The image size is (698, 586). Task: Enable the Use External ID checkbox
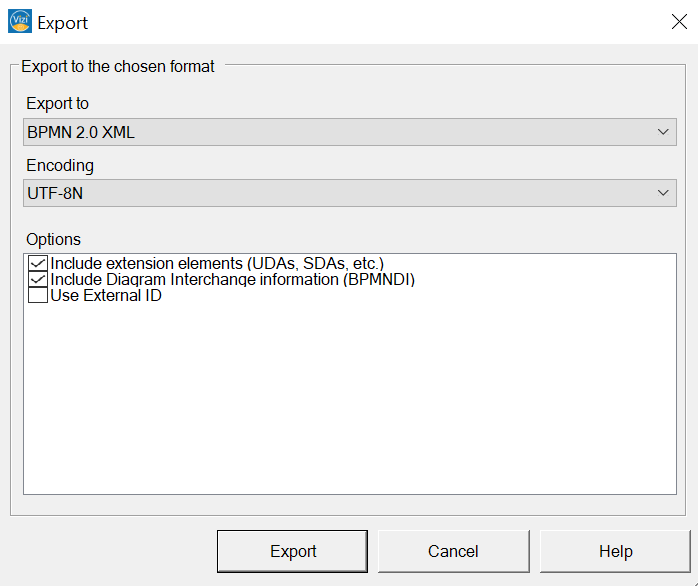click(x=38, y=295)
